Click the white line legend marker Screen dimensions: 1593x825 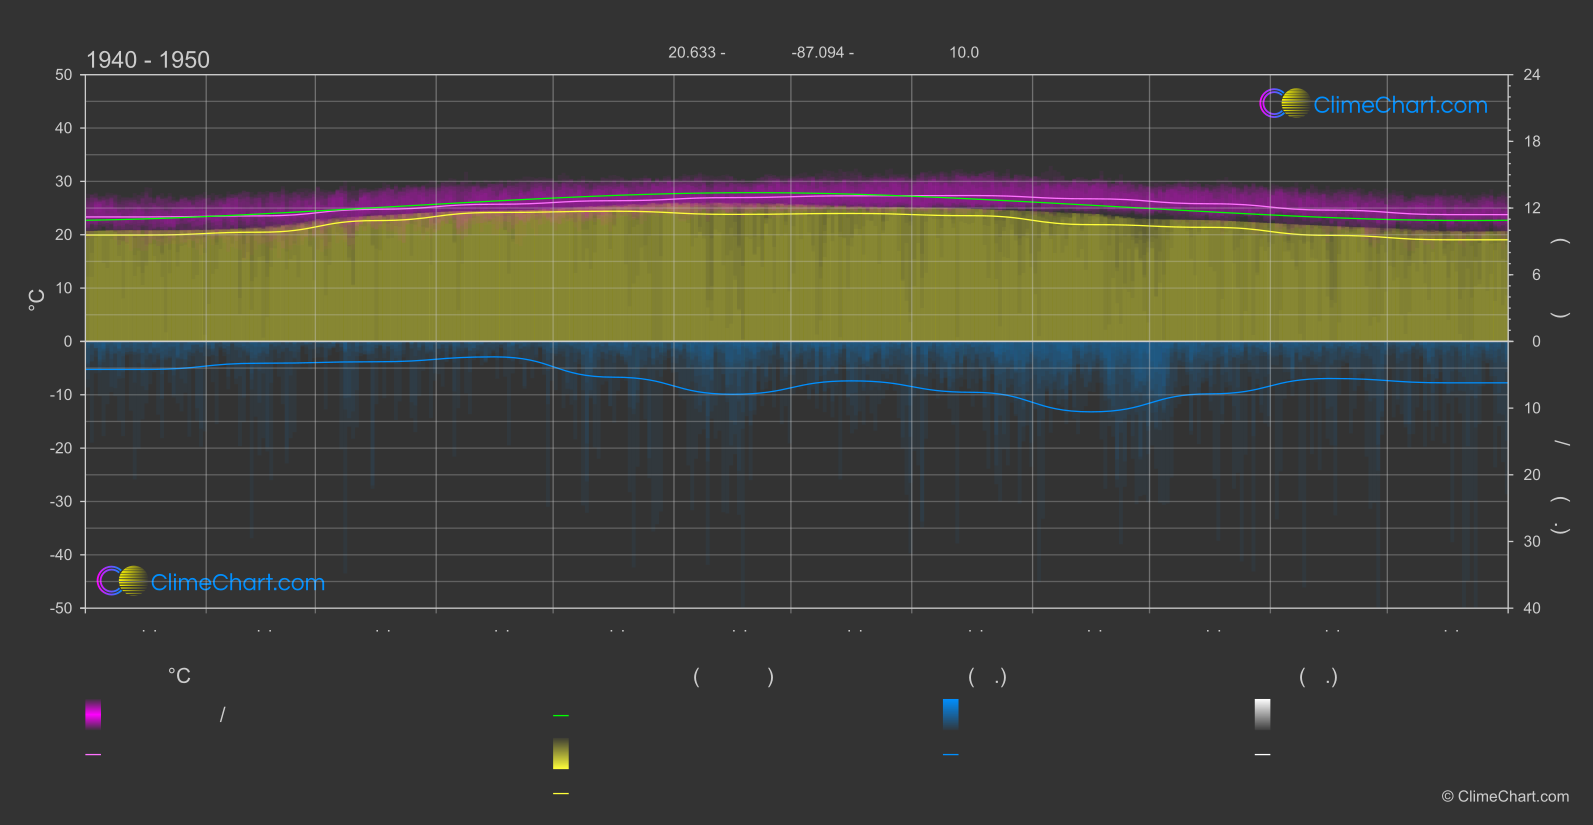pos(1263,755)
